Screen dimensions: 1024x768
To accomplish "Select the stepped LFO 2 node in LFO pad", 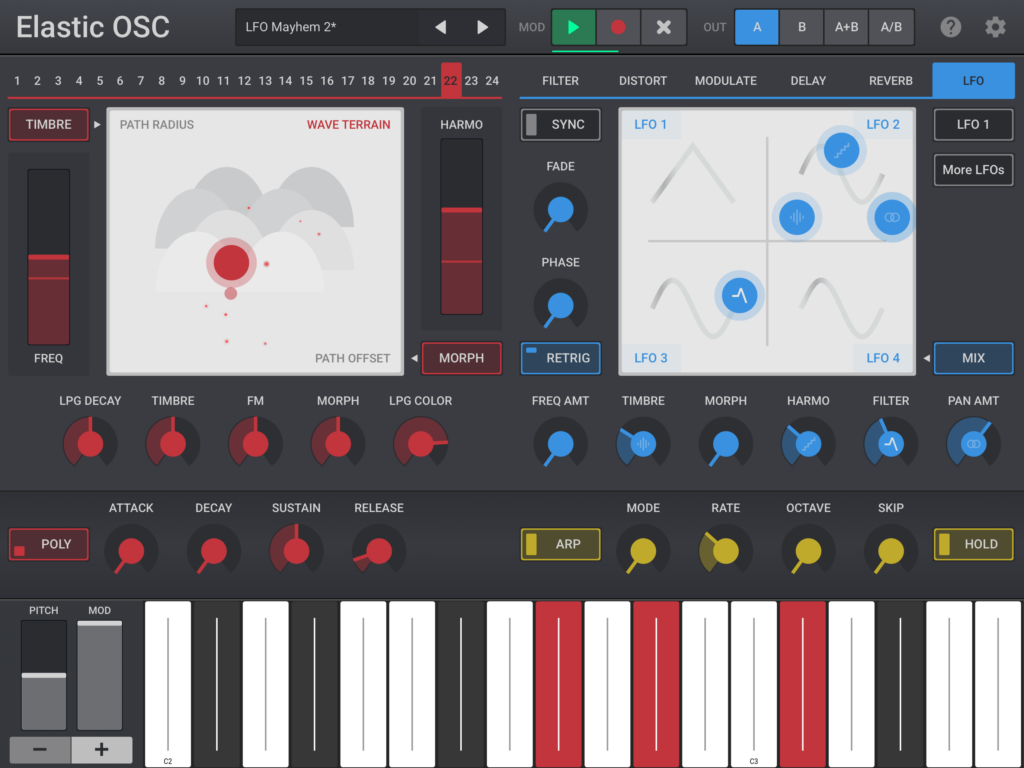I will point(841,150).
